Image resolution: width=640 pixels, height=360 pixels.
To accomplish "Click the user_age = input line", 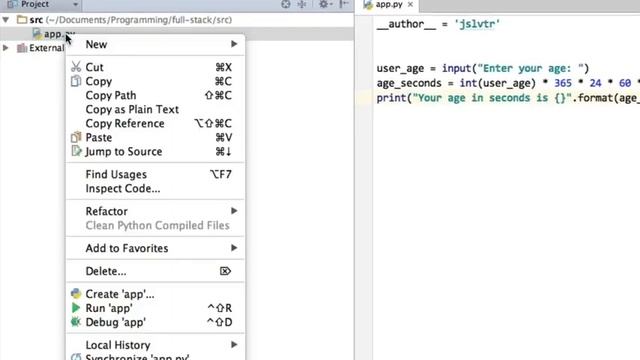I will coord(483,68).
